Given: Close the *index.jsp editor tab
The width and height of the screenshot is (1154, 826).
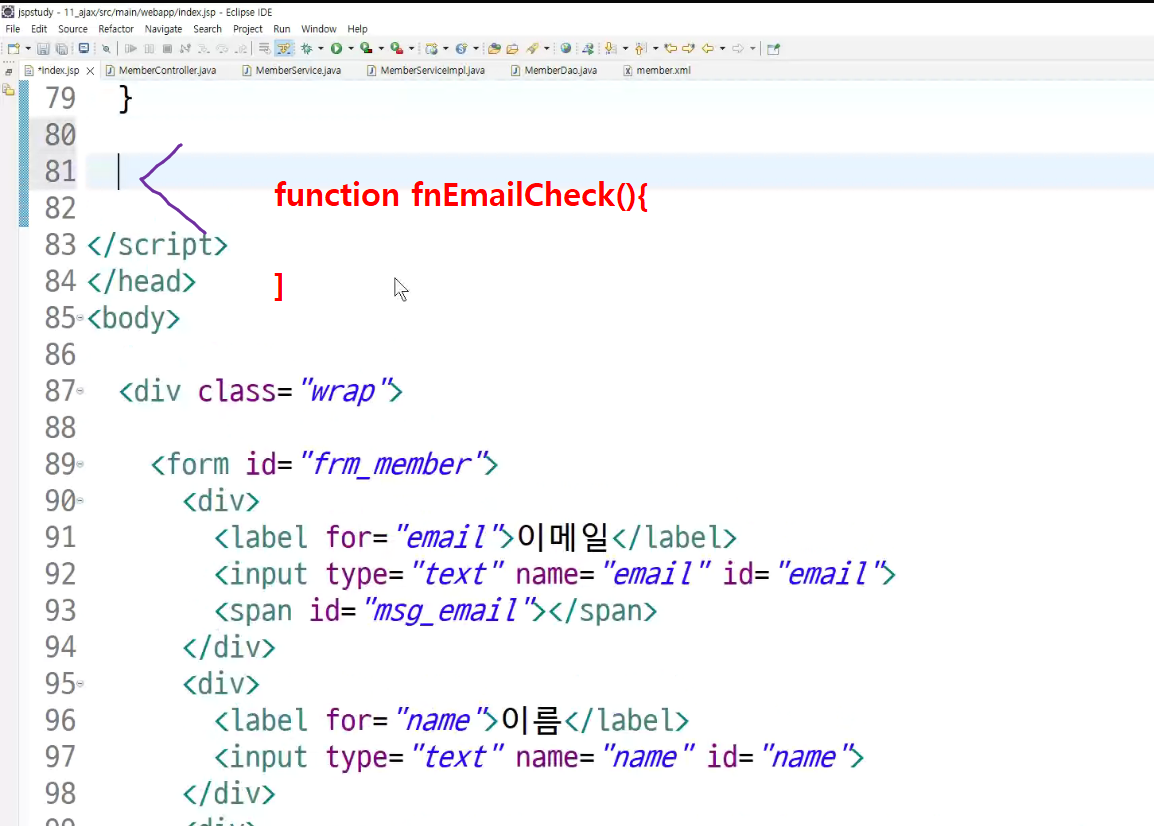Looking at the screenshot, I should (91, 71).
